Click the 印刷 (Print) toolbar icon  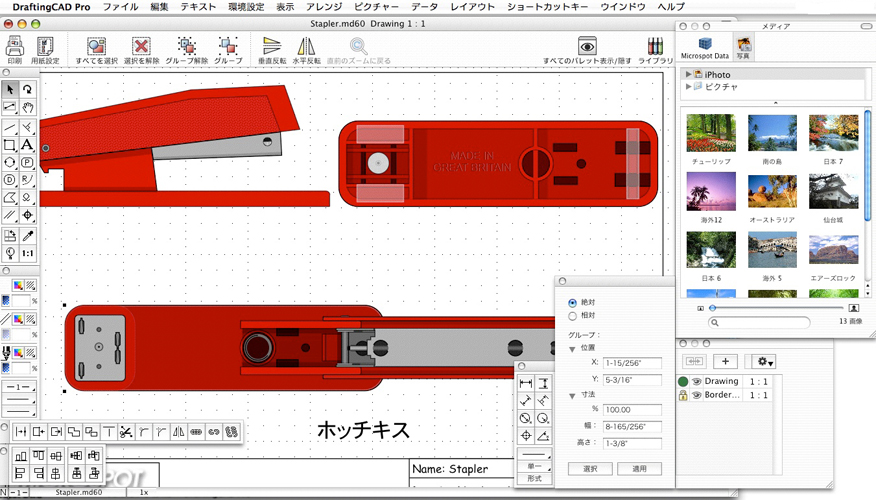coord(14,47)
